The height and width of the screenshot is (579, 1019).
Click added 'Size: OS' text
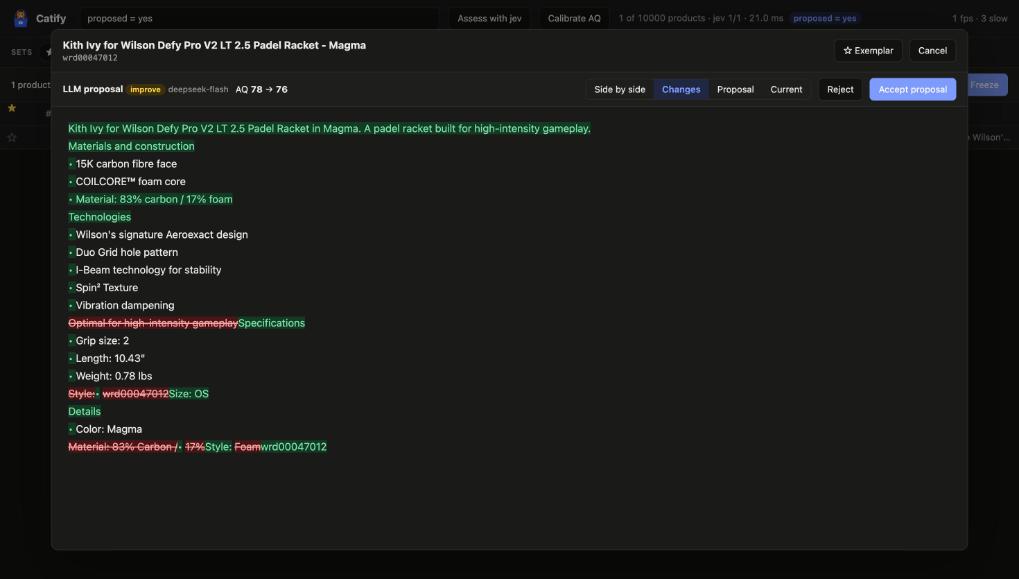(188, 394)
